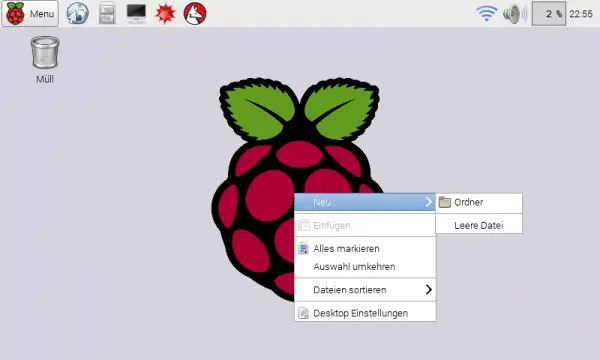Open the Raspberry Pi Menu button
Screen dimensions: 600x360
[x=30, y=13]
